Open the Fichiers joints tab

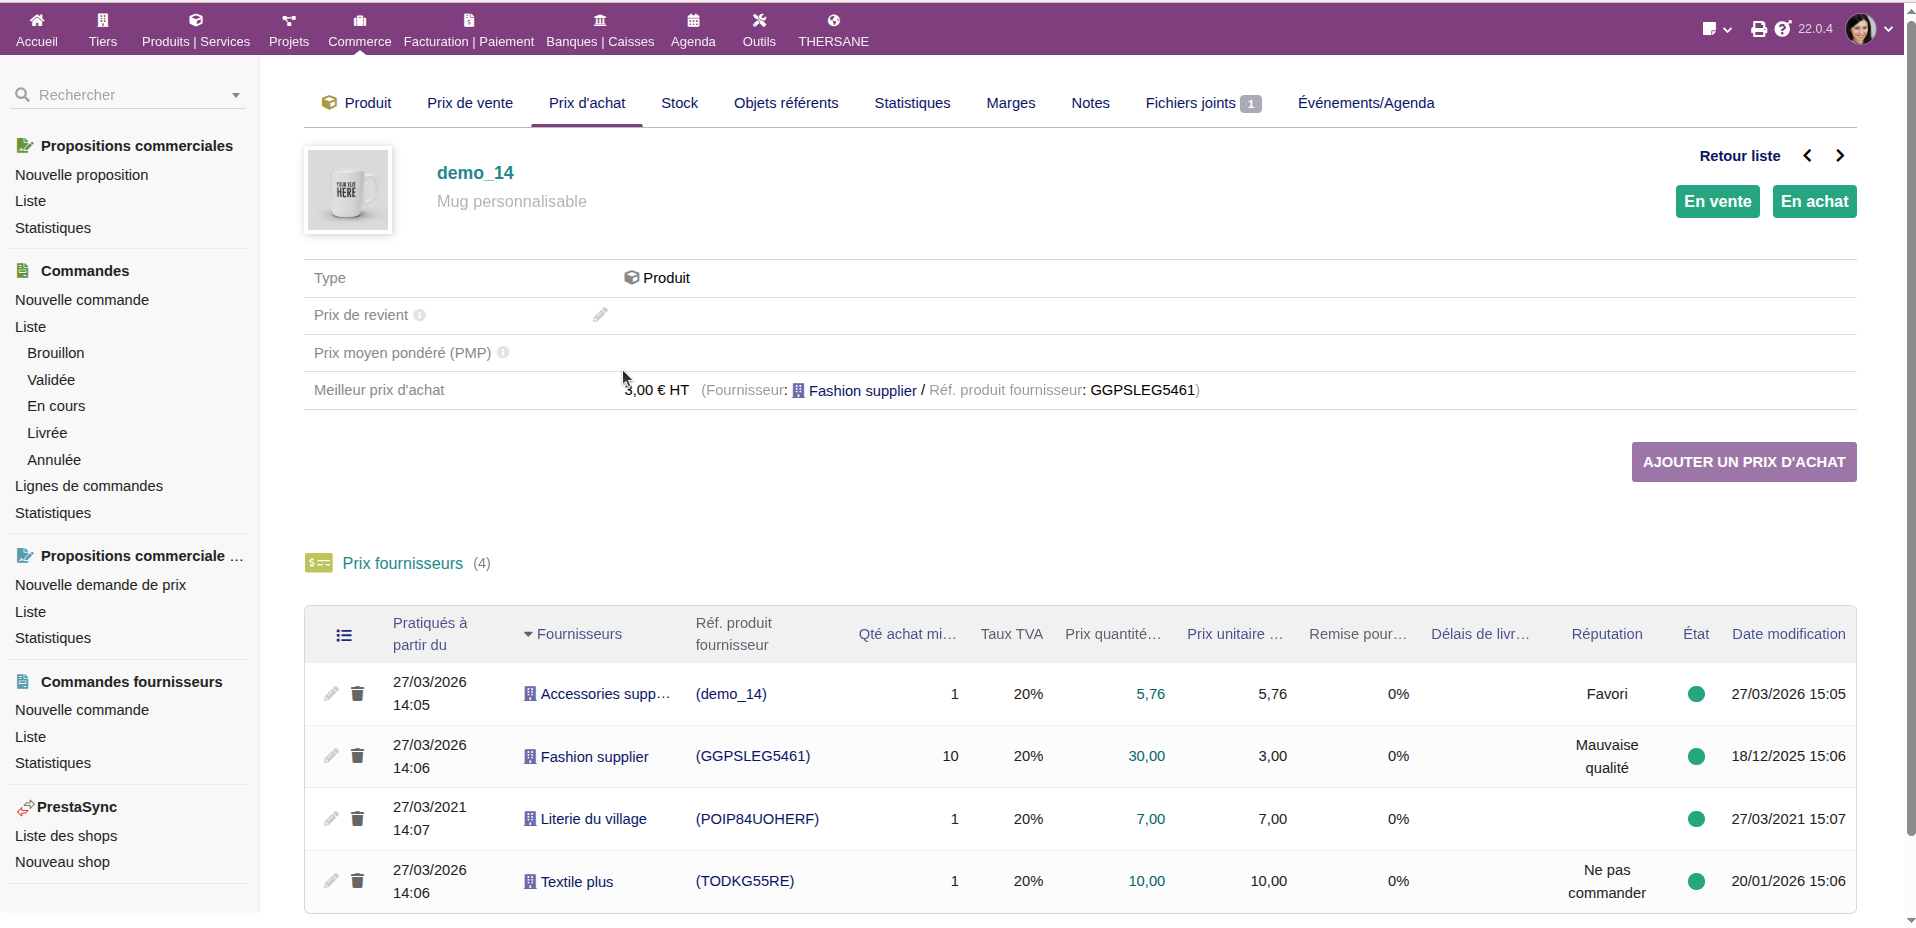(x=1202, y=103)
